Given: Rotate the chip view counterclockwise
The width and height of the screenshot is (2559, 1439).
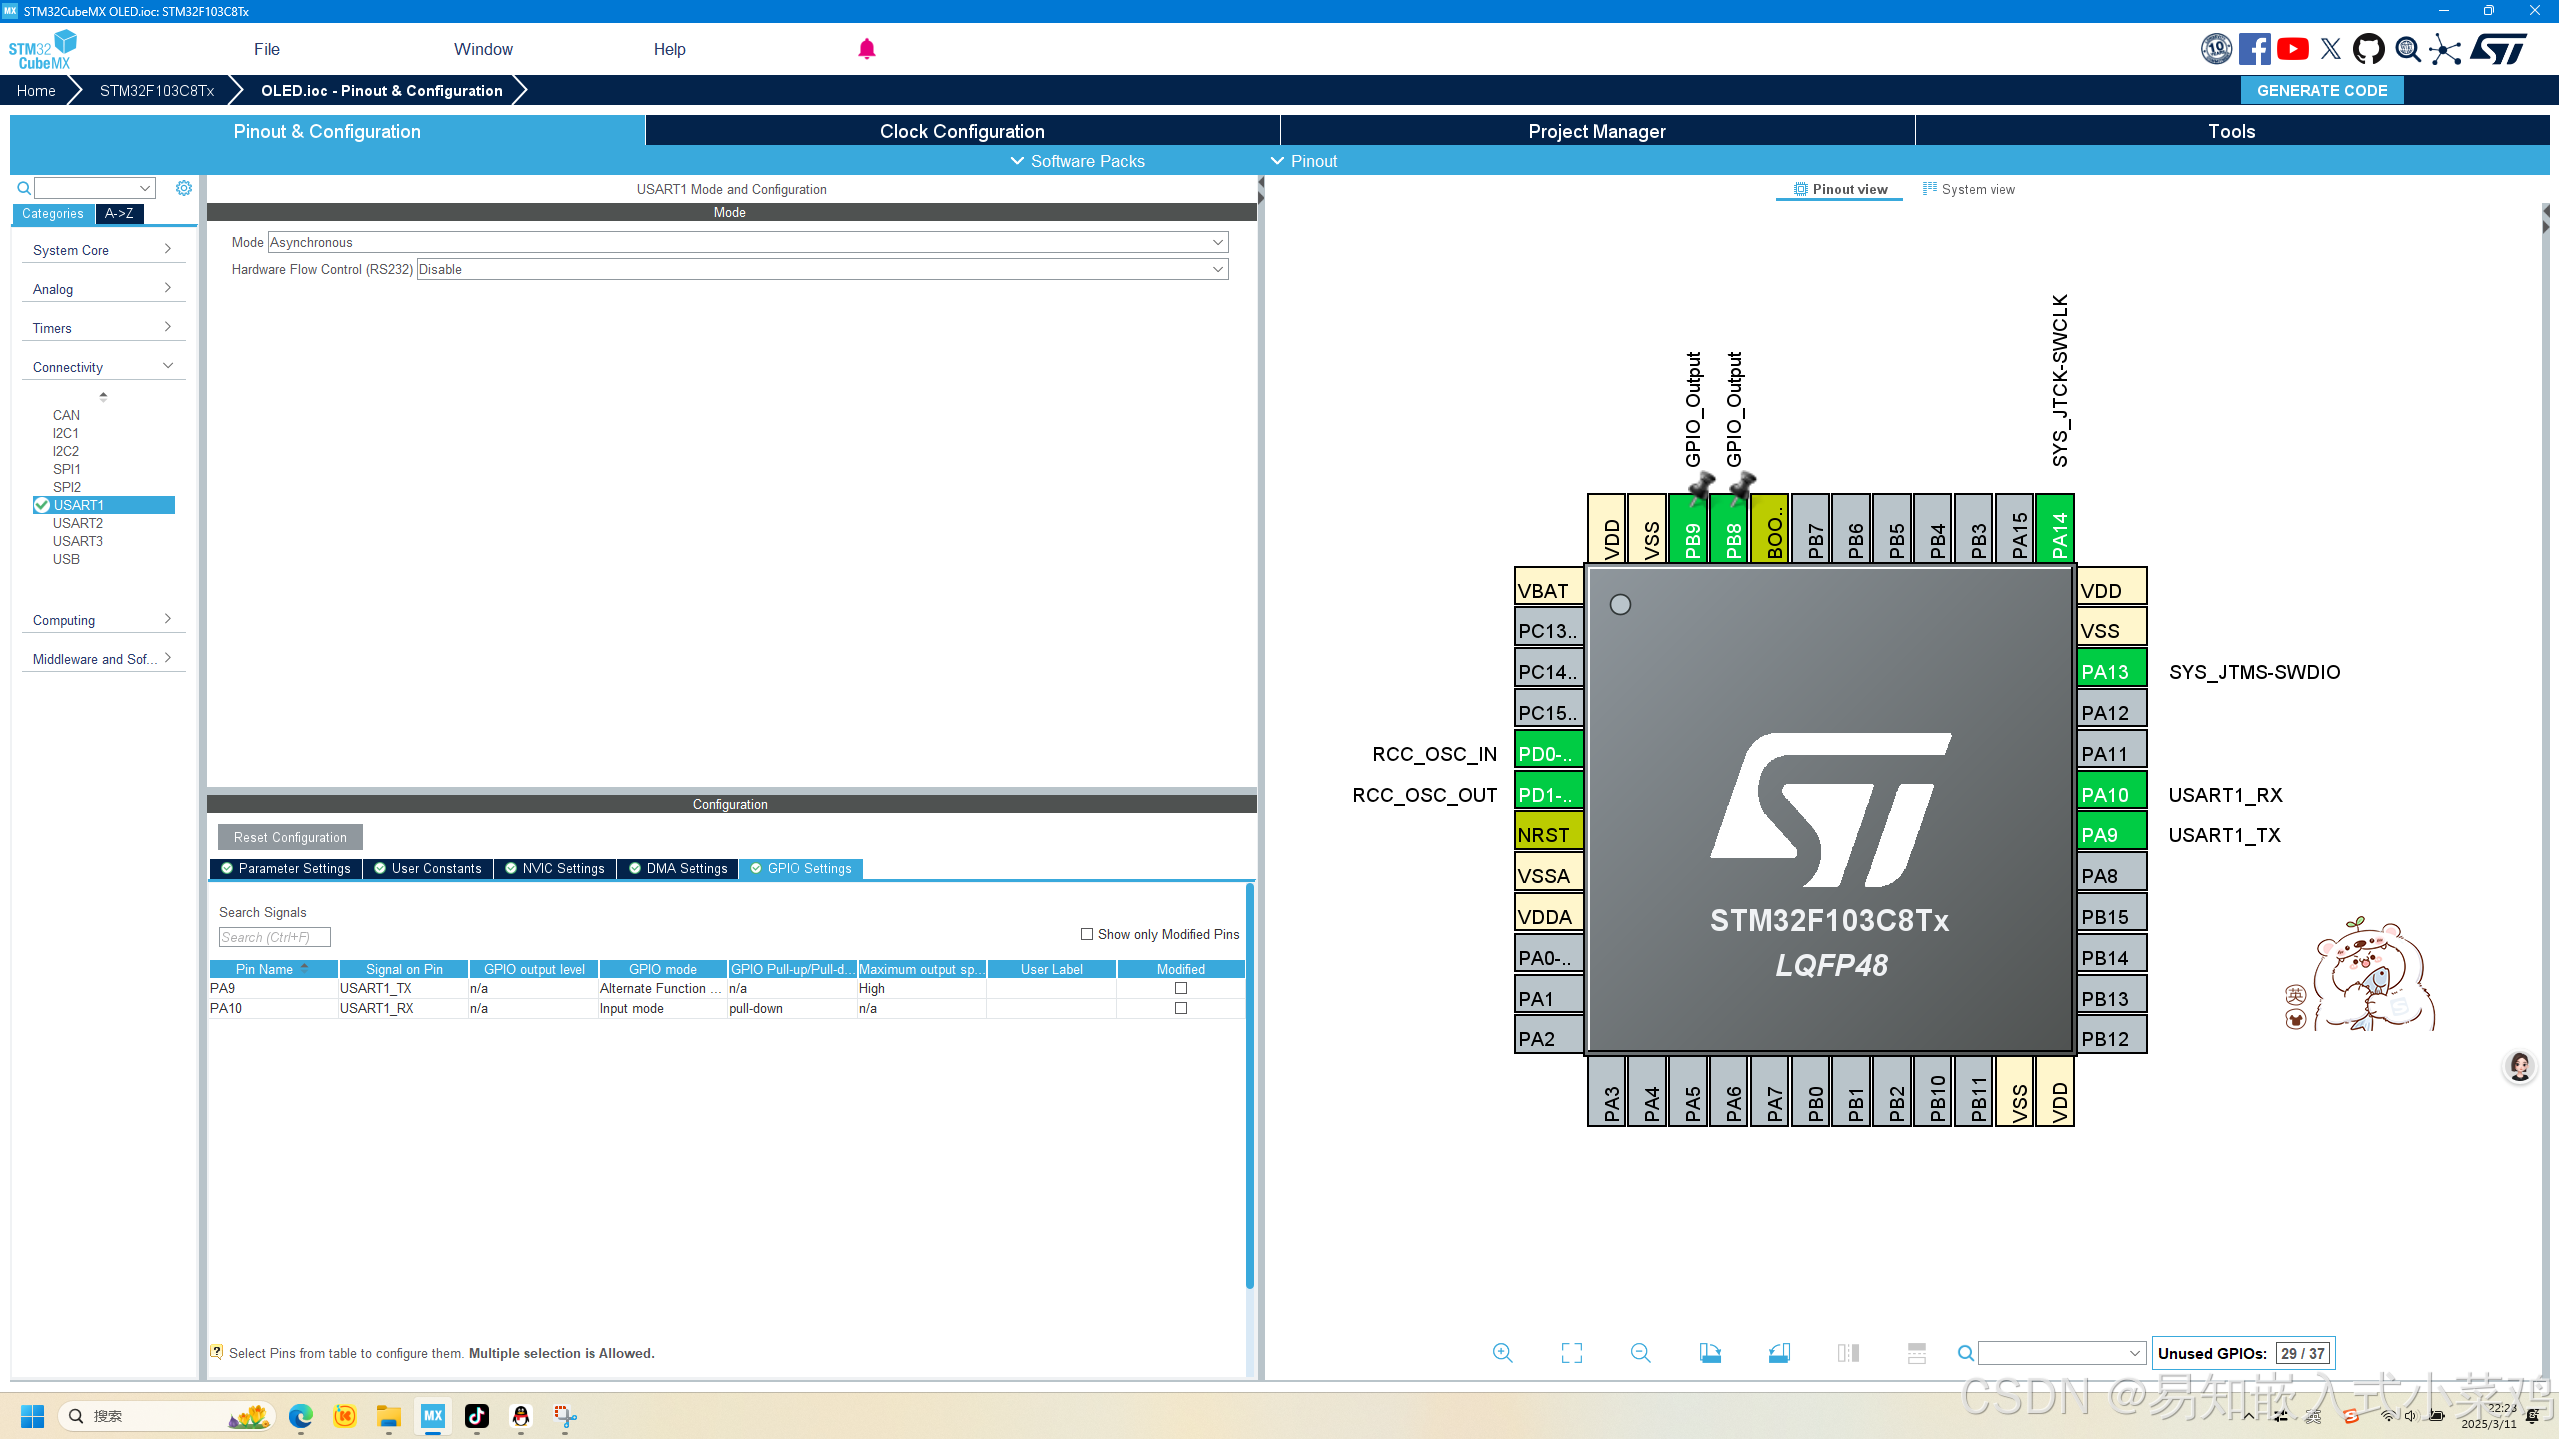Looking at the screenshot, I should click(x=1779, y=1353).
